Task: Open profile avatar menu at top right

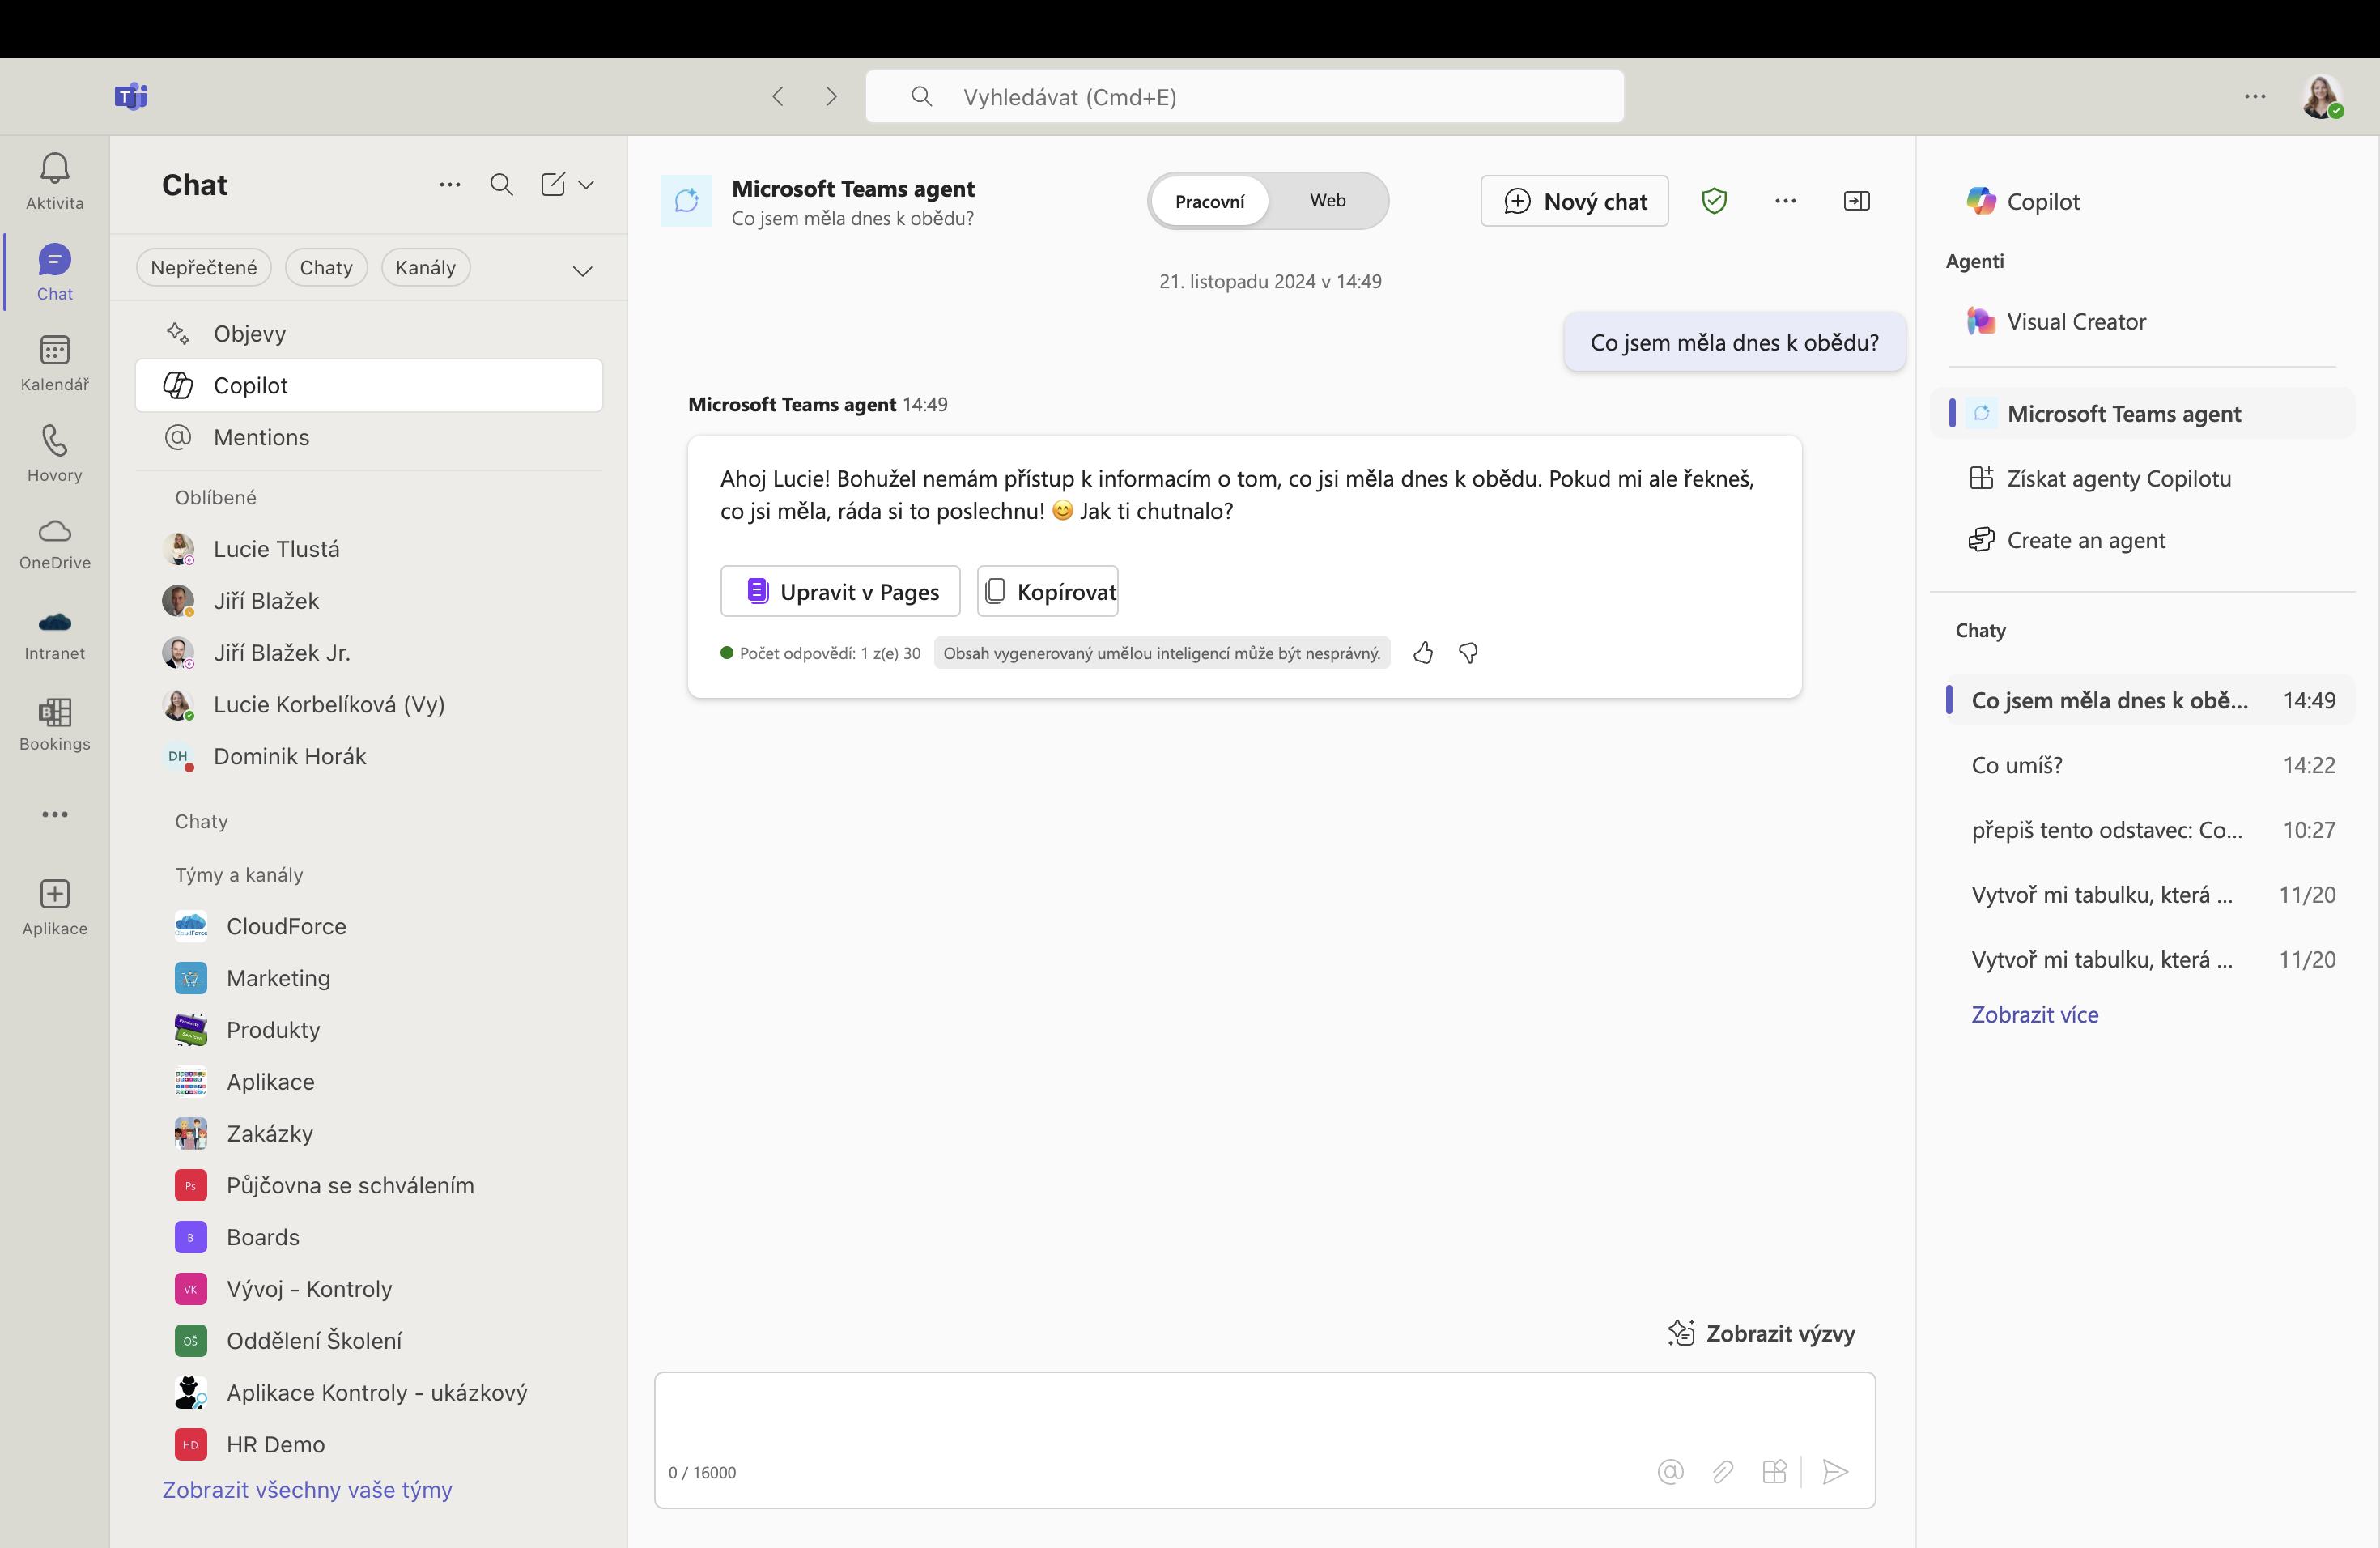Action: click(x=2321, y=97)
